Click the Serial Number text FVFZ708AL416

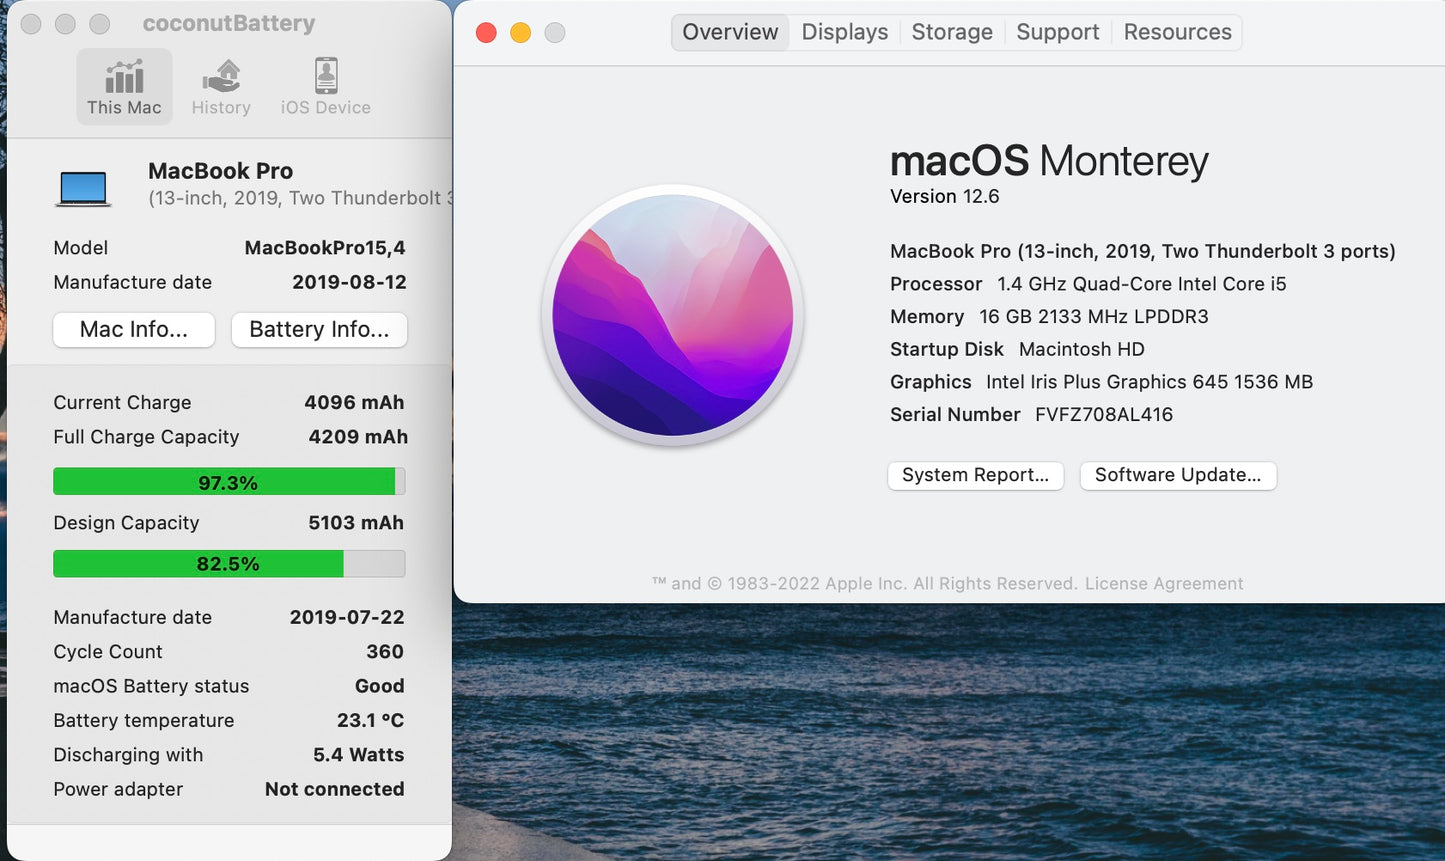[1103, 414]
